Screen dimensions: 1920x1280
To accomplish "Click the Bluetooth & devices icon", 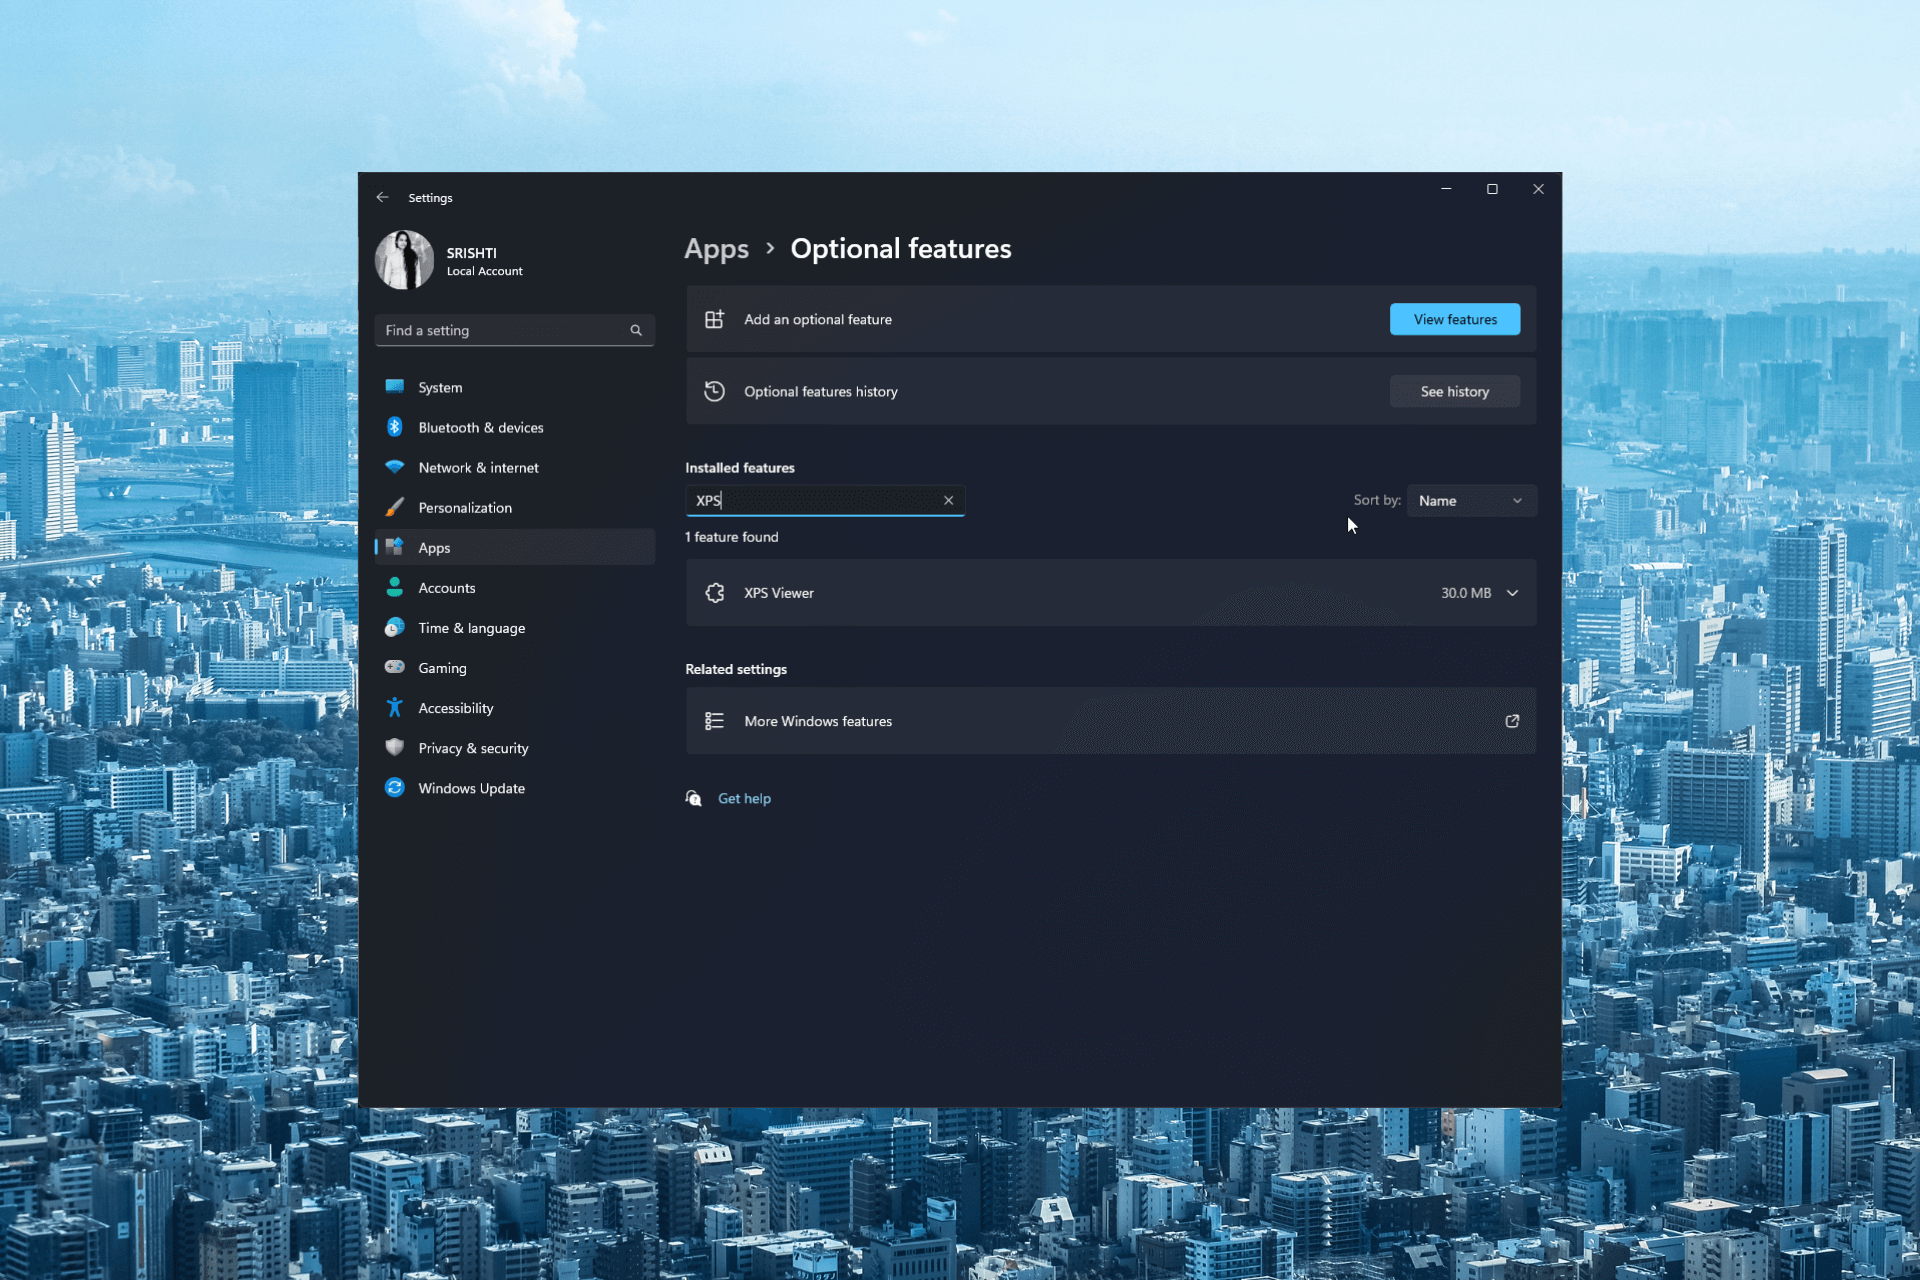I will (395, 427).
